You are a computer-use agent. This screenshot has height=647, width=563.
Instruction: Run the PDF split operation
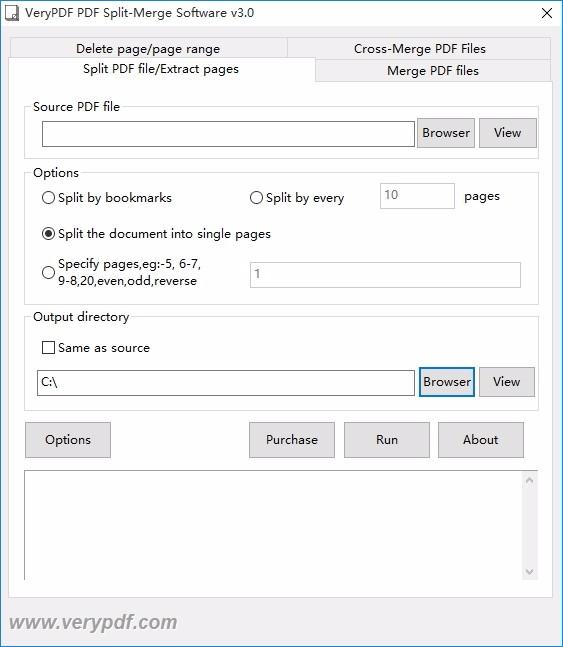[387, 440]
